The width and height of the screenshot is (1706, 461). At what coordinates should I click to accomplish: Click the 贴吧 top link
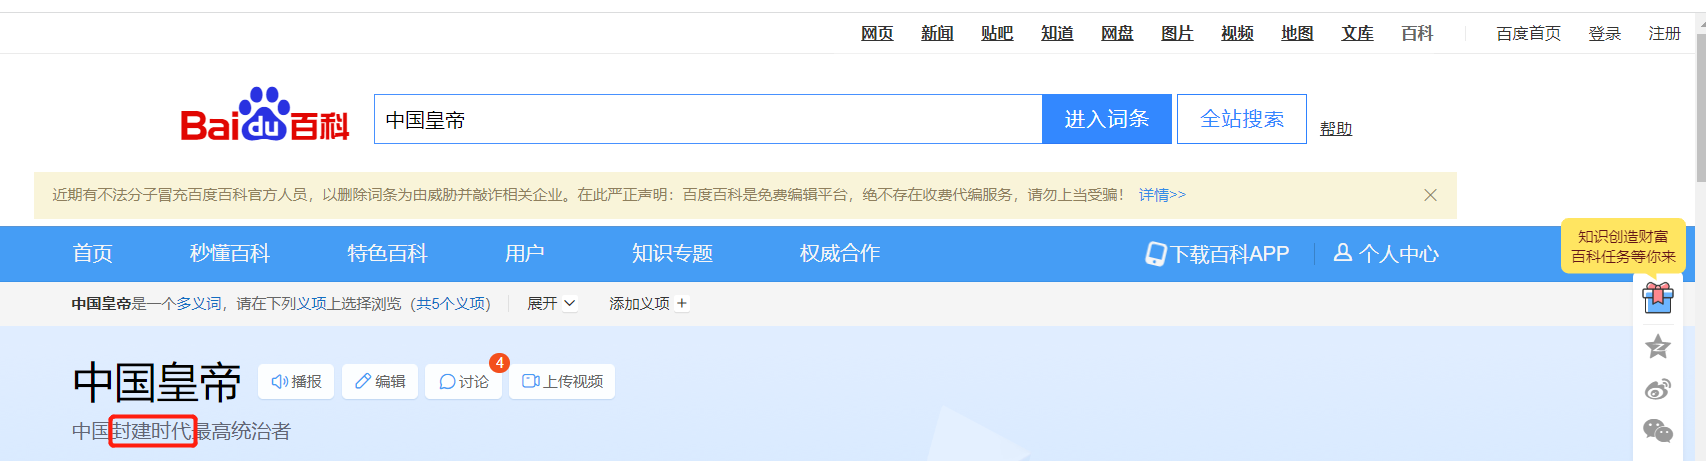[997, 34]
